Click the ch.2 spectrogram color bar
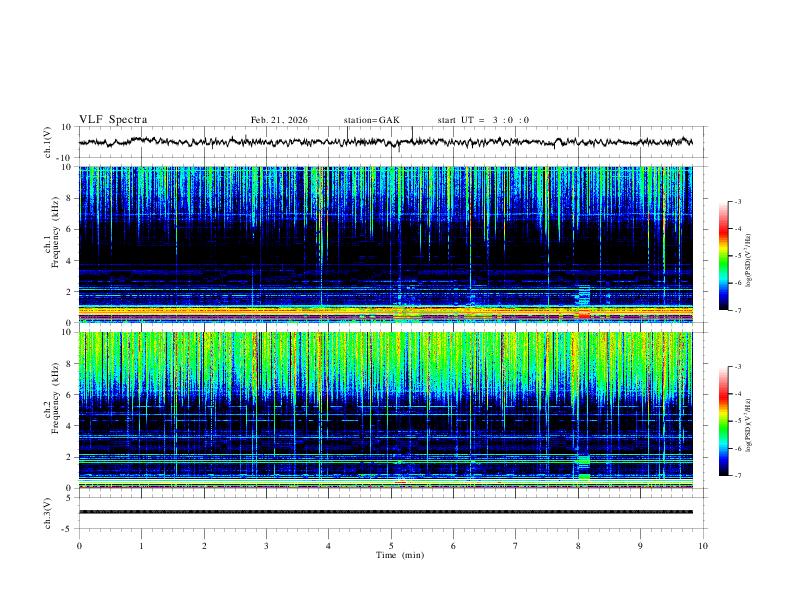792x612 pixels. (723, 421)
